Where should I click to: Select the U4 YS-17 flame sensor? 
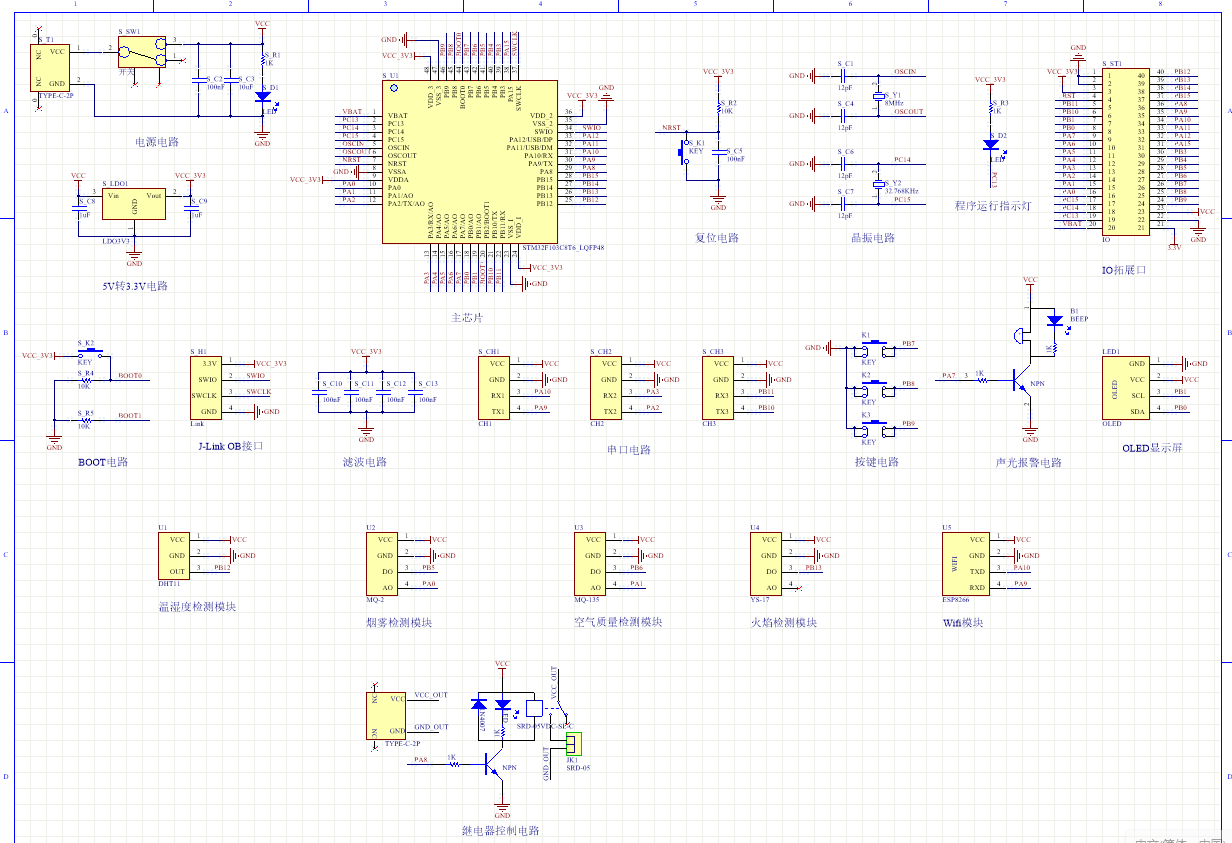coord(766,564)
